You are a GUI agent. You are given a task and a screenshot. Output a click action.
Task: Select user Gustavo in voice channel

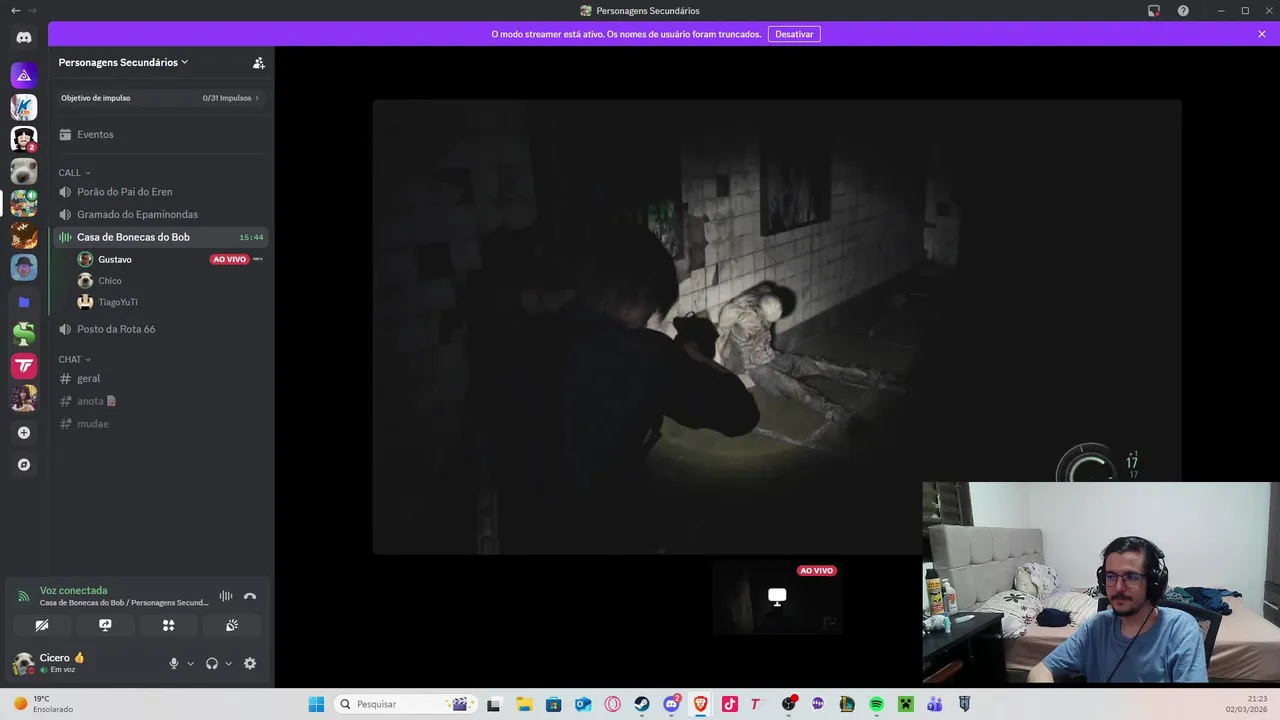click(x=114, y=259)
